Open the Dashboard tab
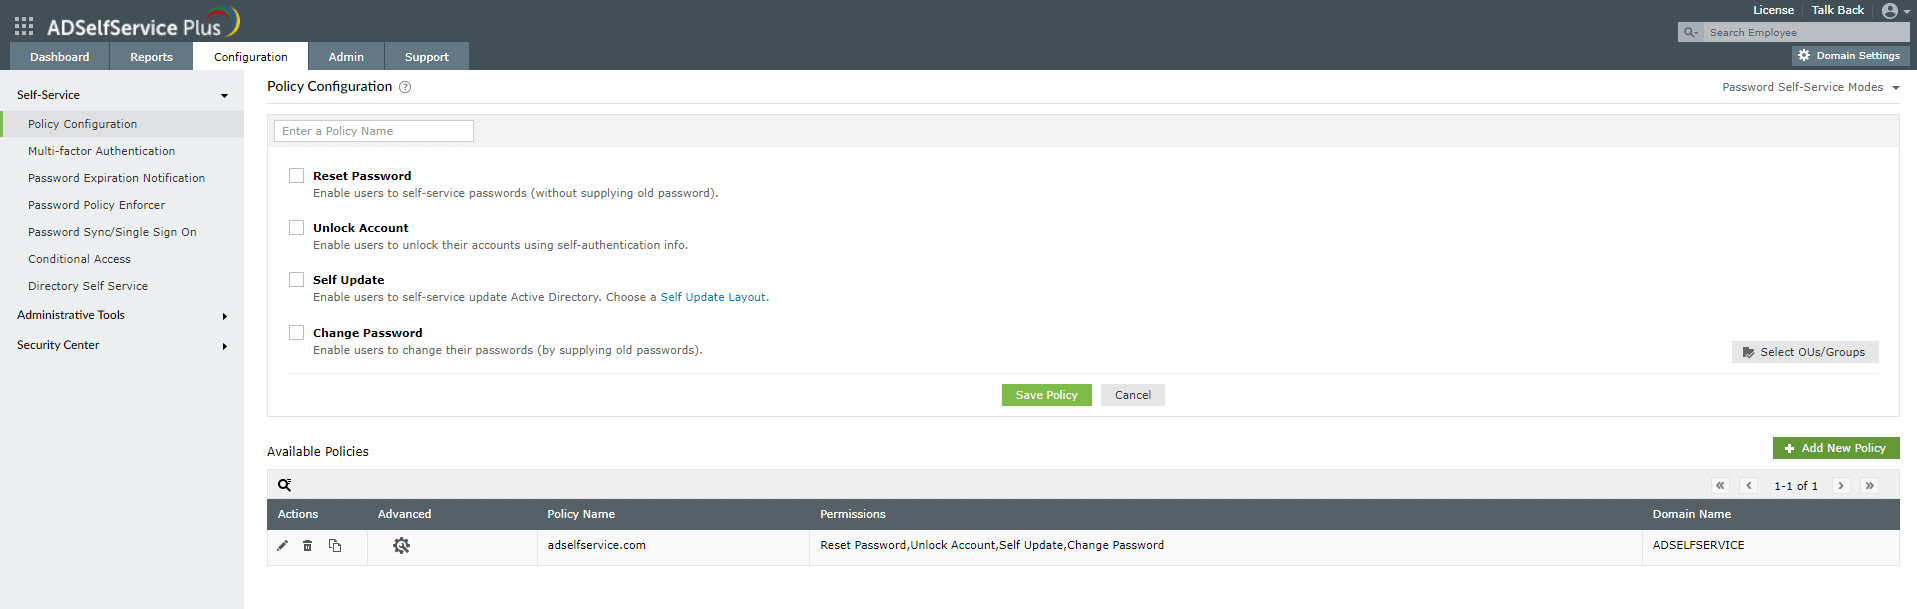The height and width of the screenshot is (609, 1917). [x=60, y=57]
